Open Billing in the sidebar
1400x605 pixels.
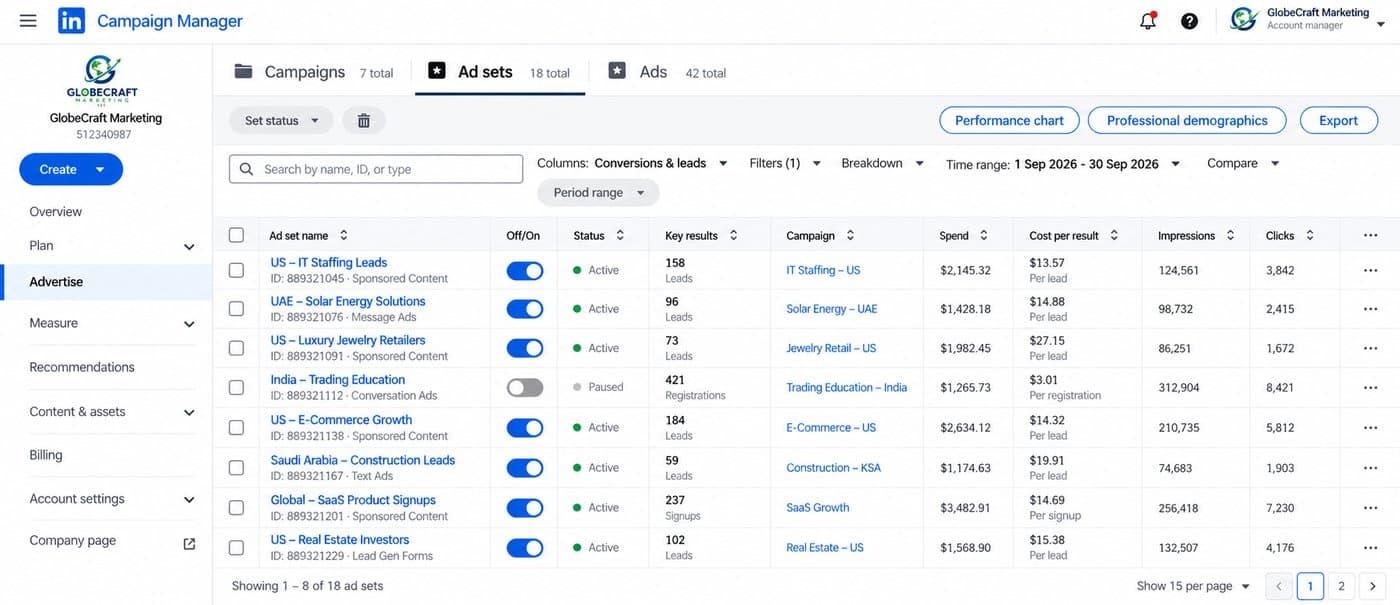[x=46, y=455]
